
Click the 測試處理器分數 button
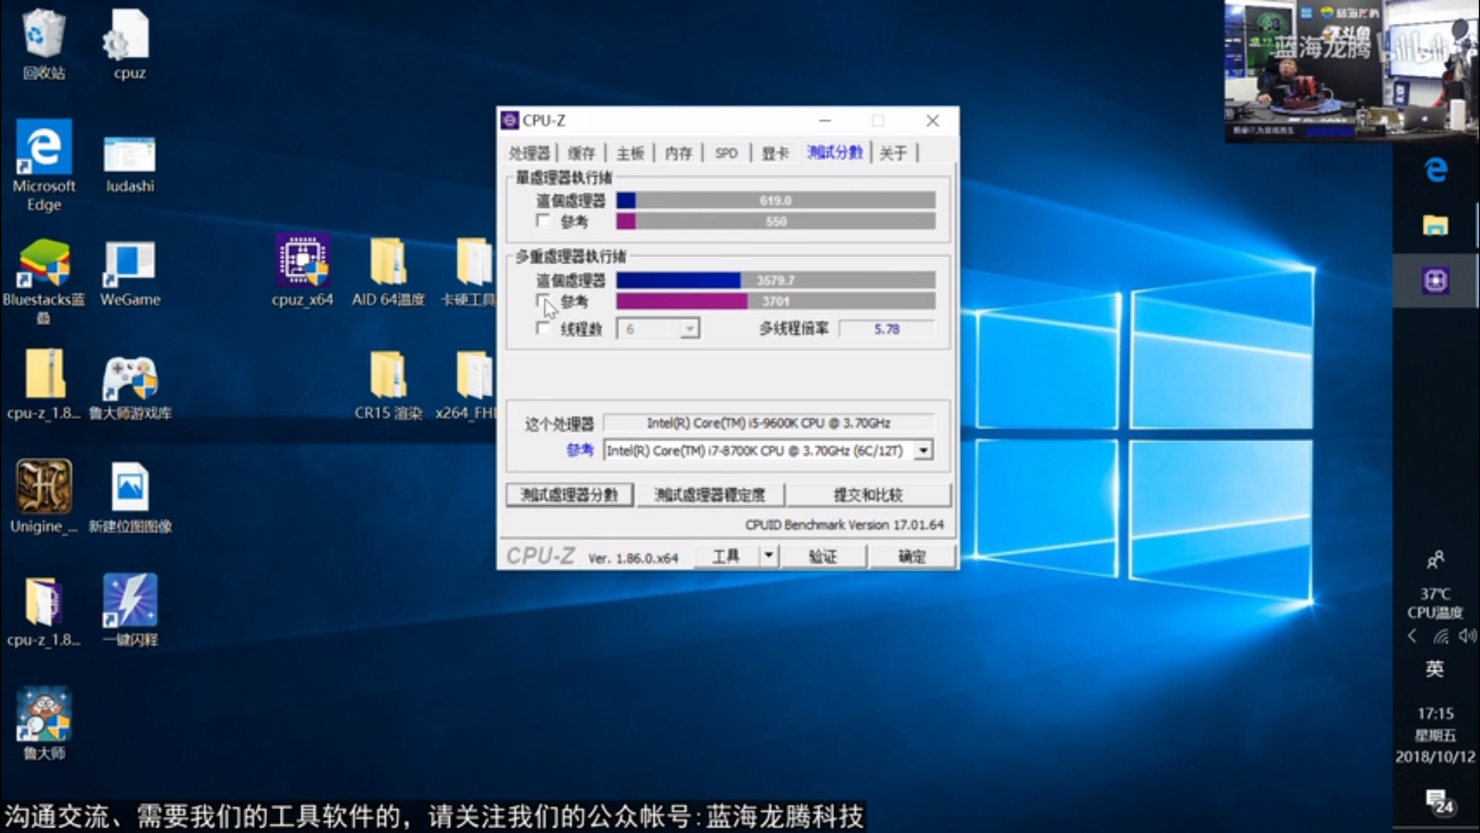tap(569, 495)
